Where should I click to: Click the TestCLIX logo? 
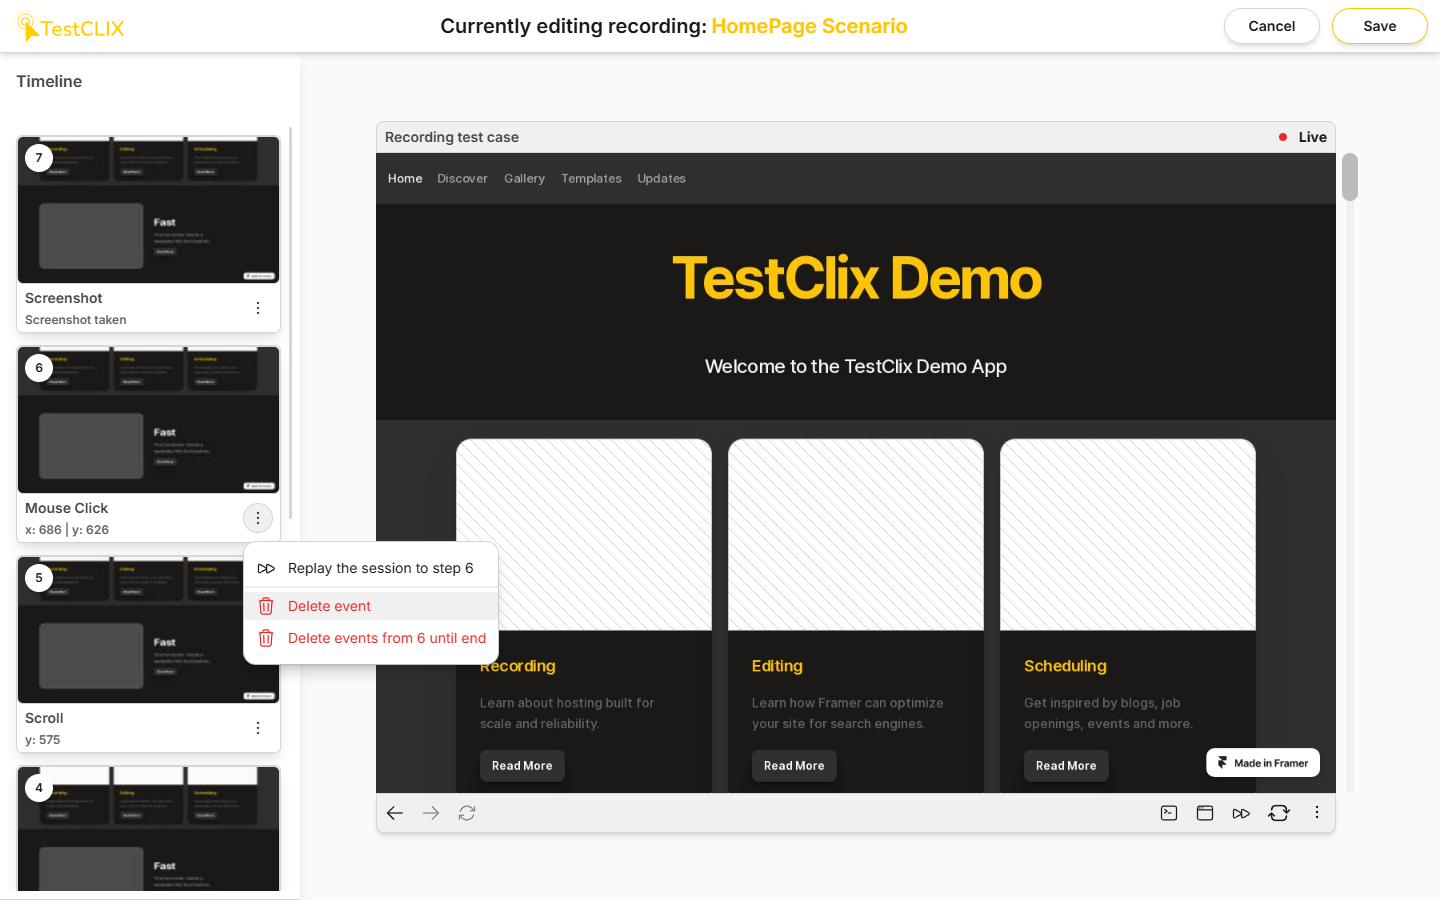[x=71, y=27]
